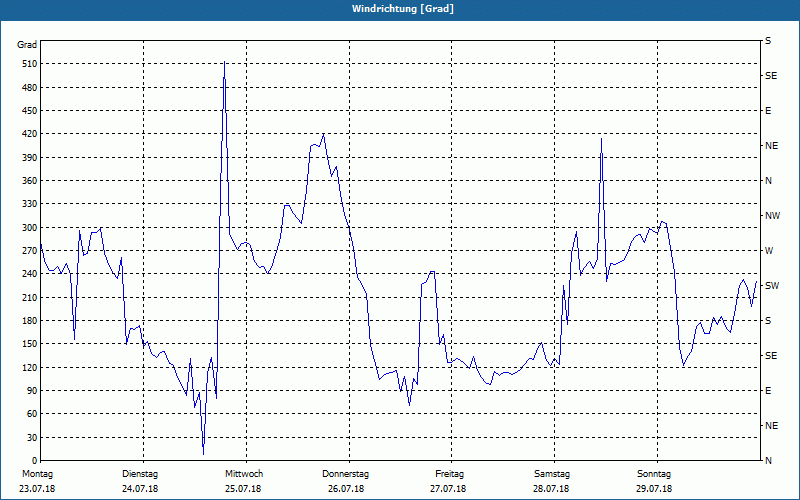Select the Montag 23.07.18 date label

(x=37, y=481)
